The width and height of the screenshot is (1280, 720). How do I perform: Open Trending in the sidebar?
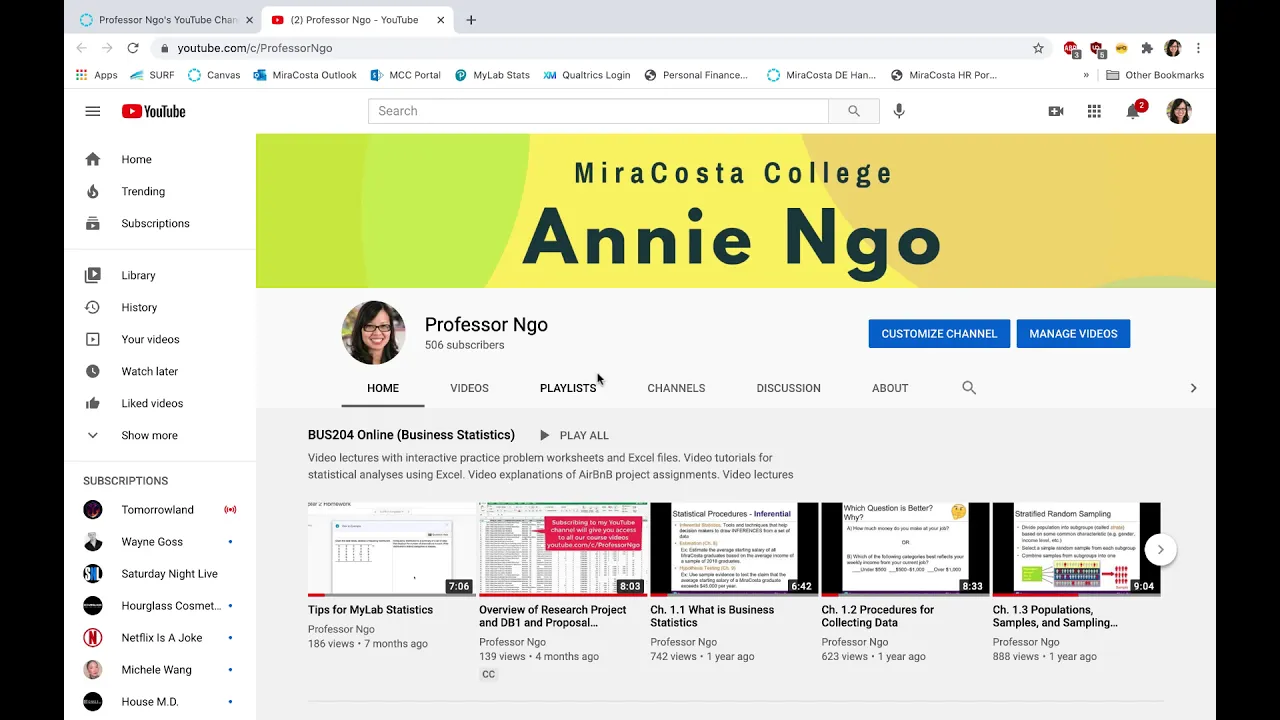point(160,191)
